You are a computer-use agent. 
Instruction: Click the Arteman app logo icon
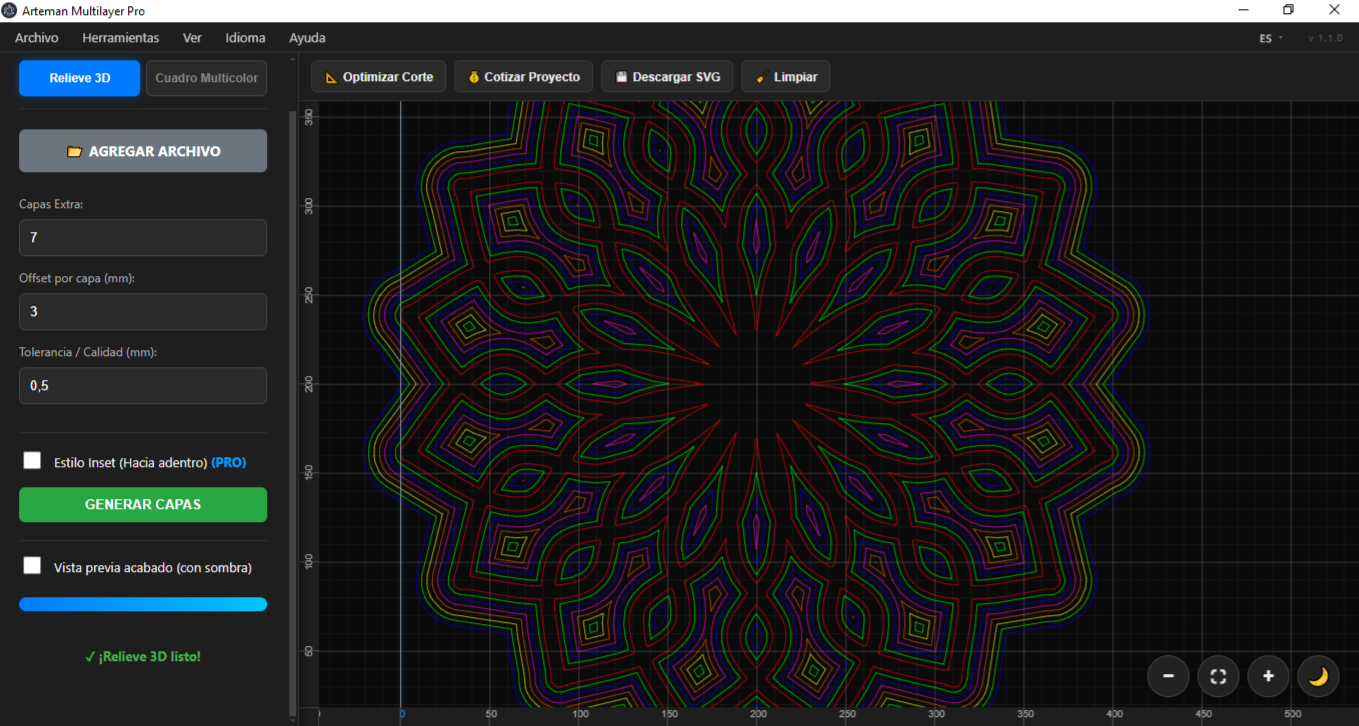click(x=9, y=10)
